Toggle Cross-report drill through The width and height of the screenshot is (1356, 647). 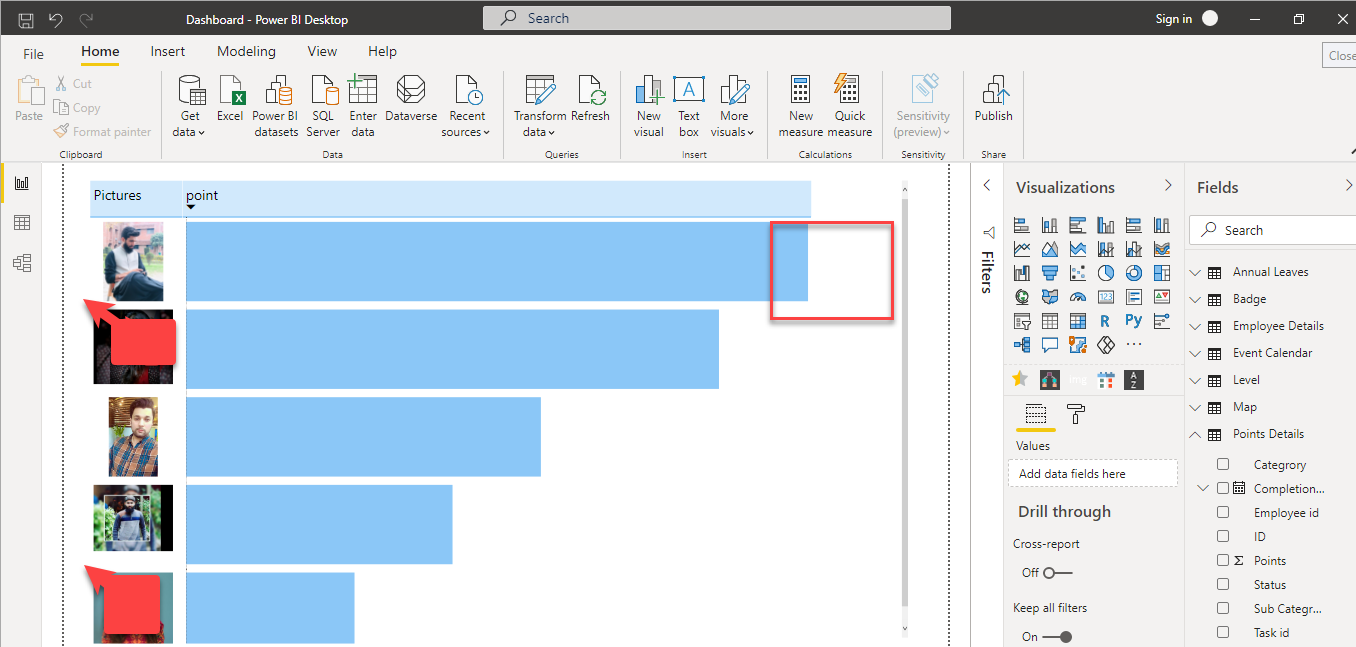click(1058, 573)
